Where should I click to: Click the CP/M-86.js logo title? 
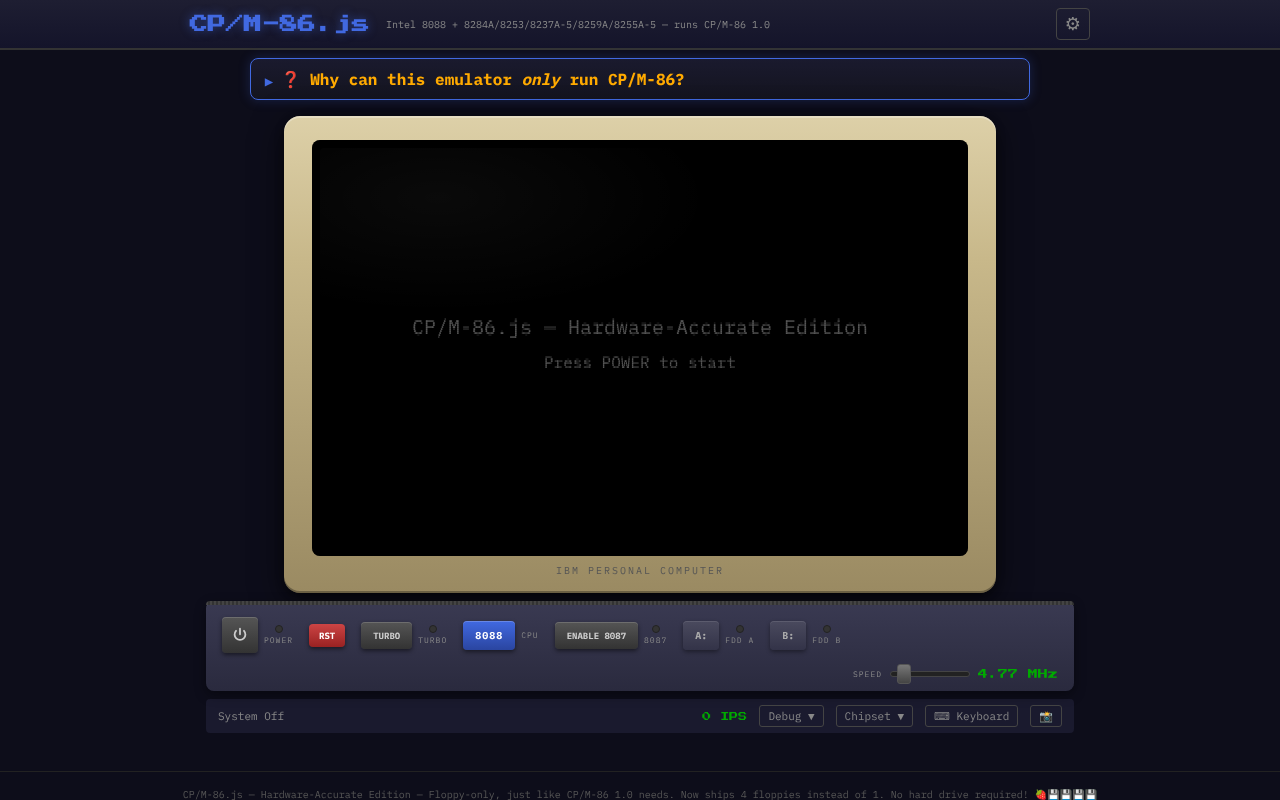(x=278, y=24)
